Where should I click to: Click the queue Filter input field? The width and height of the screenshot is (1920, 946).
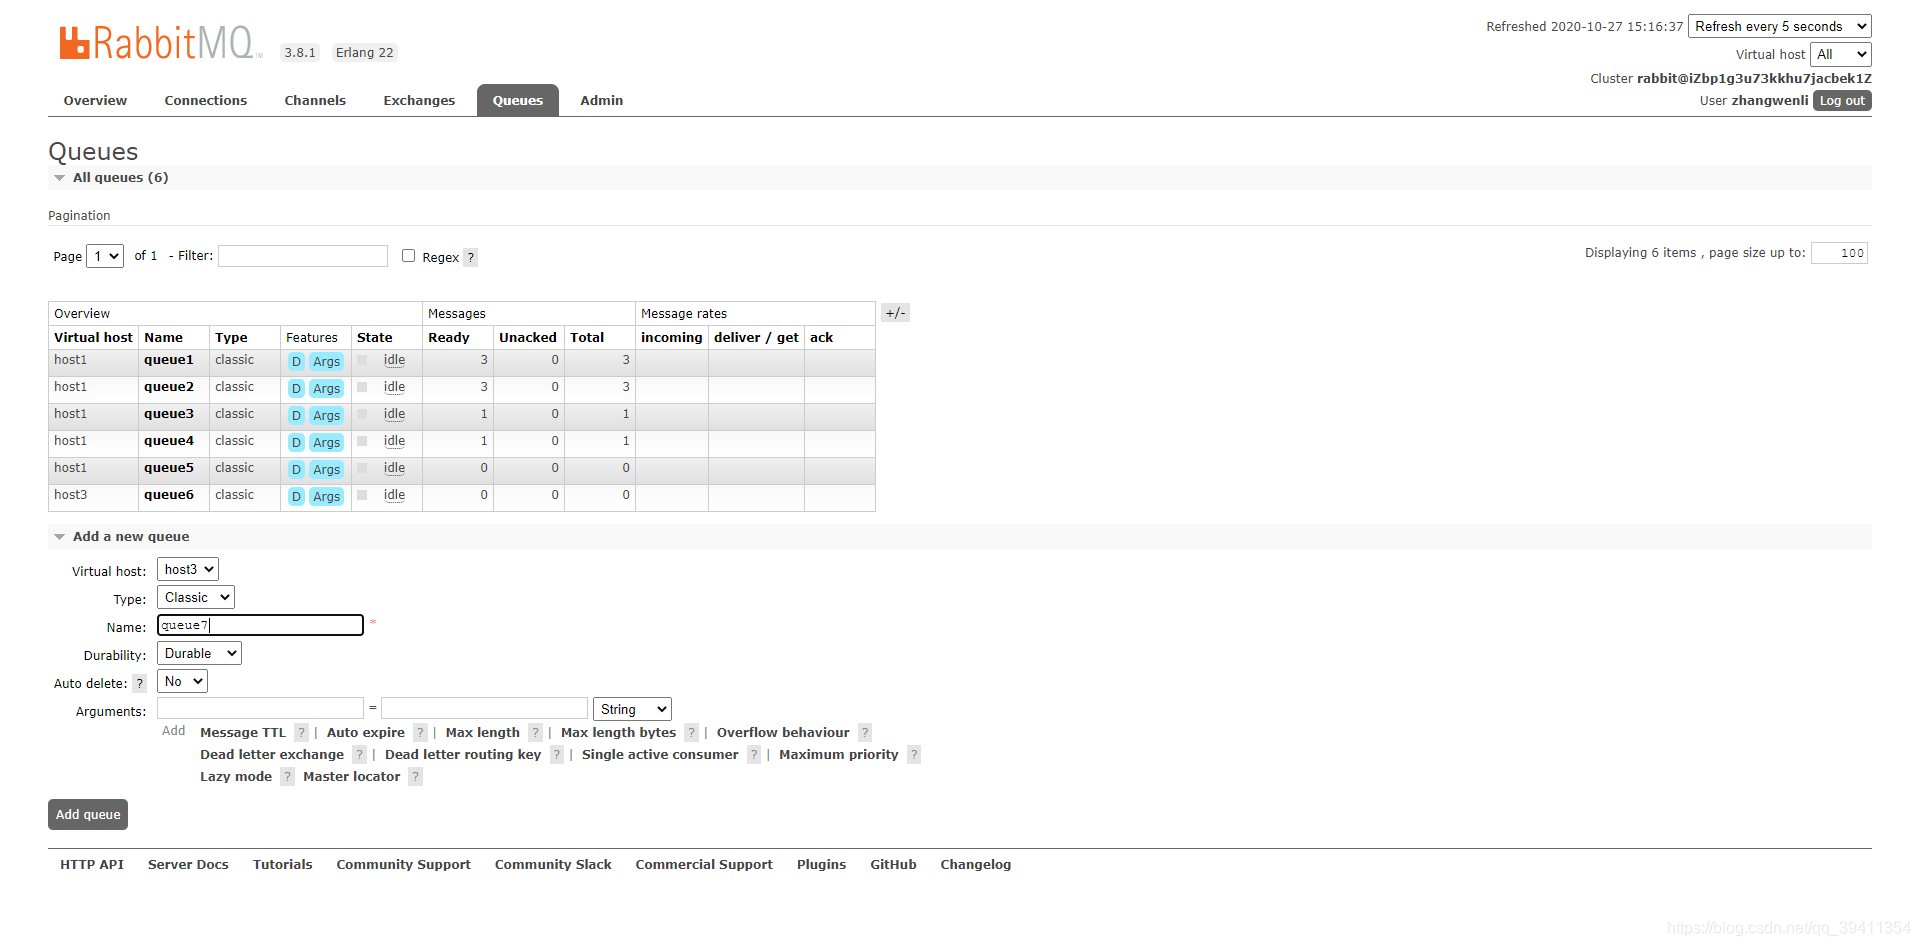point(303,256)
